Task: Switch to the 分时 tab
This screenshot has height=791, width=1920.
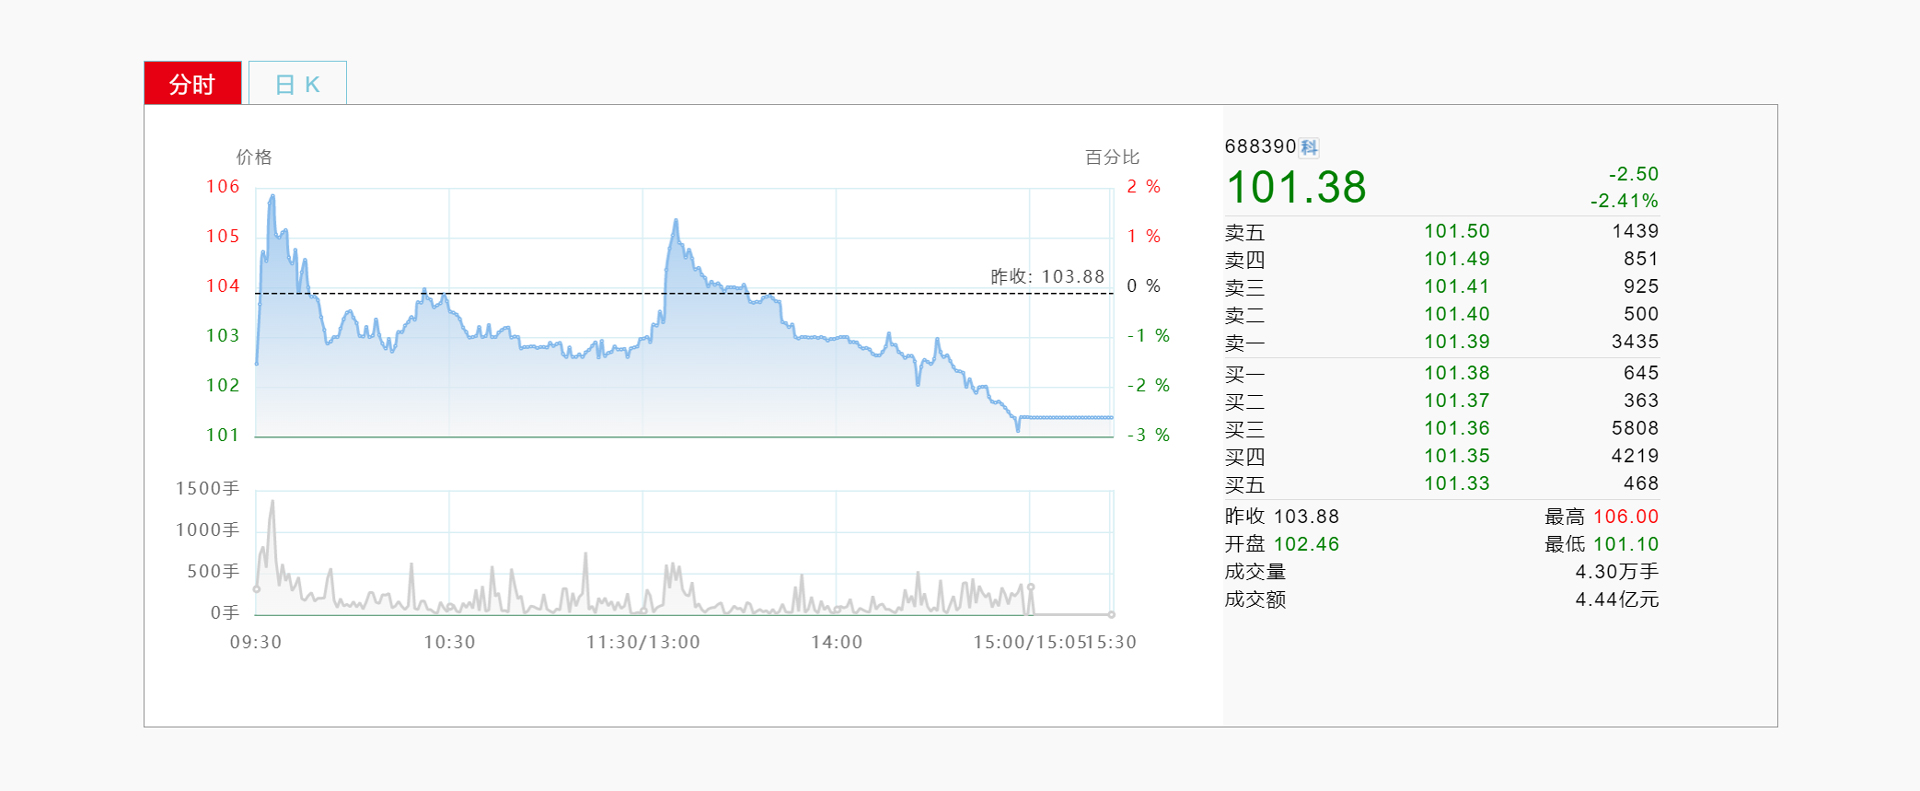Action: [x=193, y=83]
